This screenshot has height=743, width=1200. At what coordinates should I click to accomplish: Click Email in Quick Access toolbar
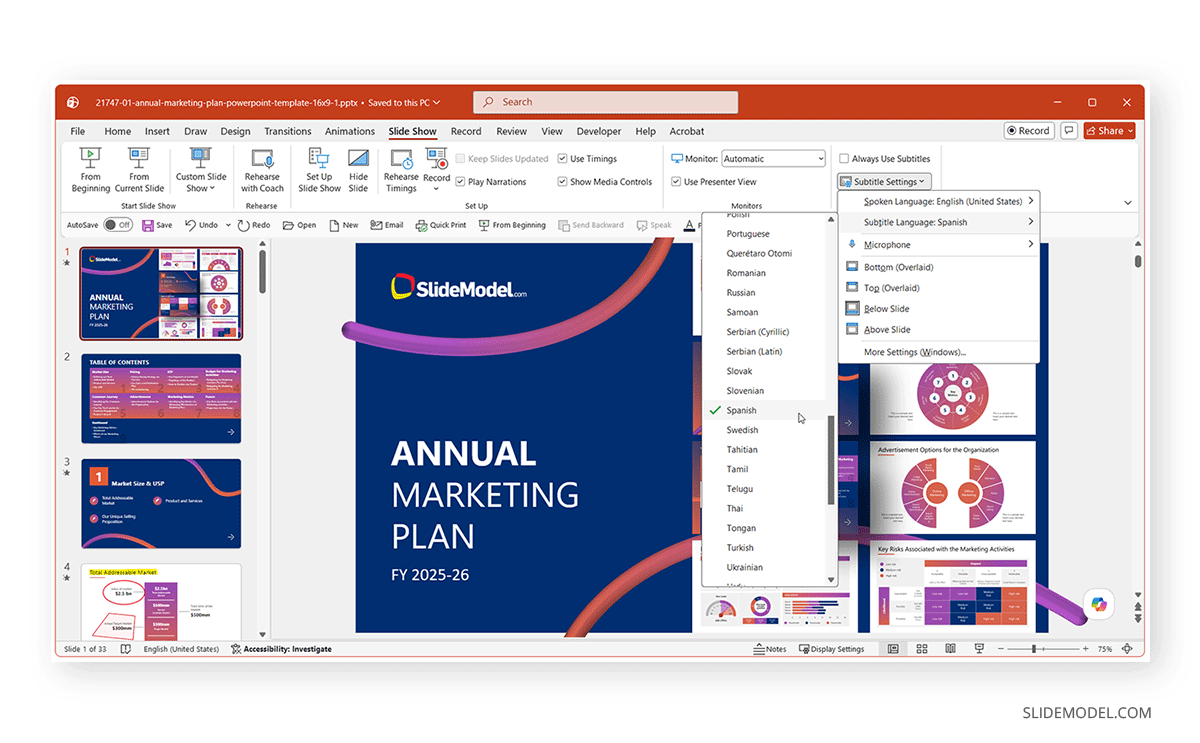[387, 225]
